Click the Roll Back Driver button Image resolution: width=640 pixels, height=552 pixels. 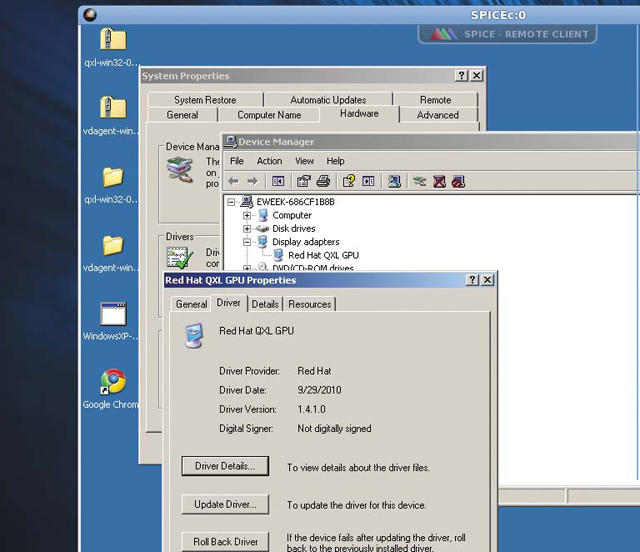coord(225,542)
